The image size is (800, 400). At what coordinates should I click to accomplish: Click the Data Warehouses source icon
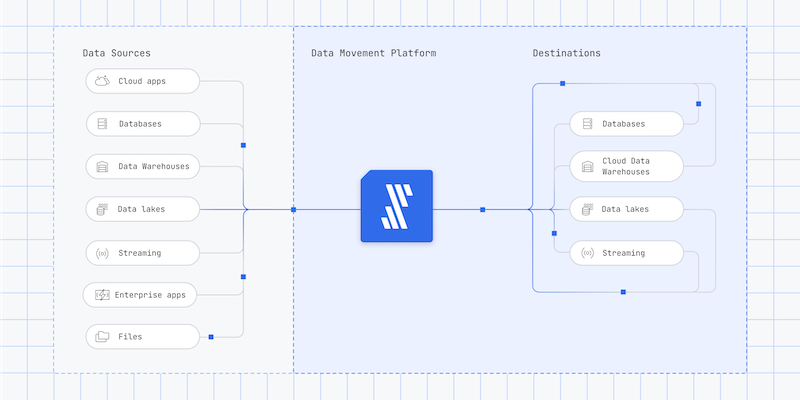click(x=102, y=166)
